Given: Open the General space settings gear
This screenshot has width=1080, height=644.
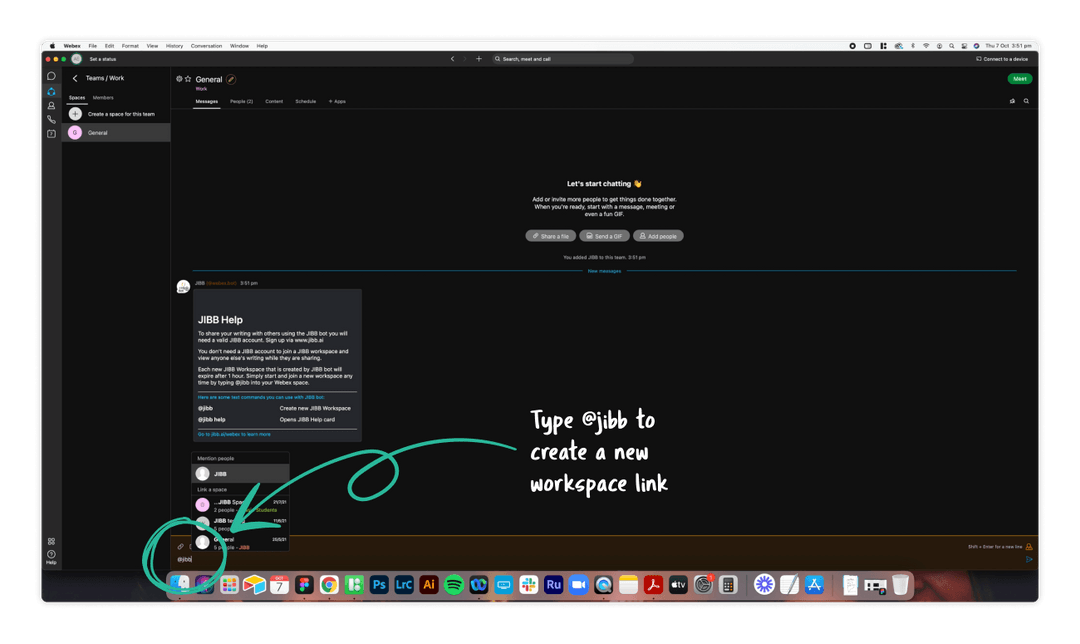Looking at the screenshot, I should click(179, 79).
